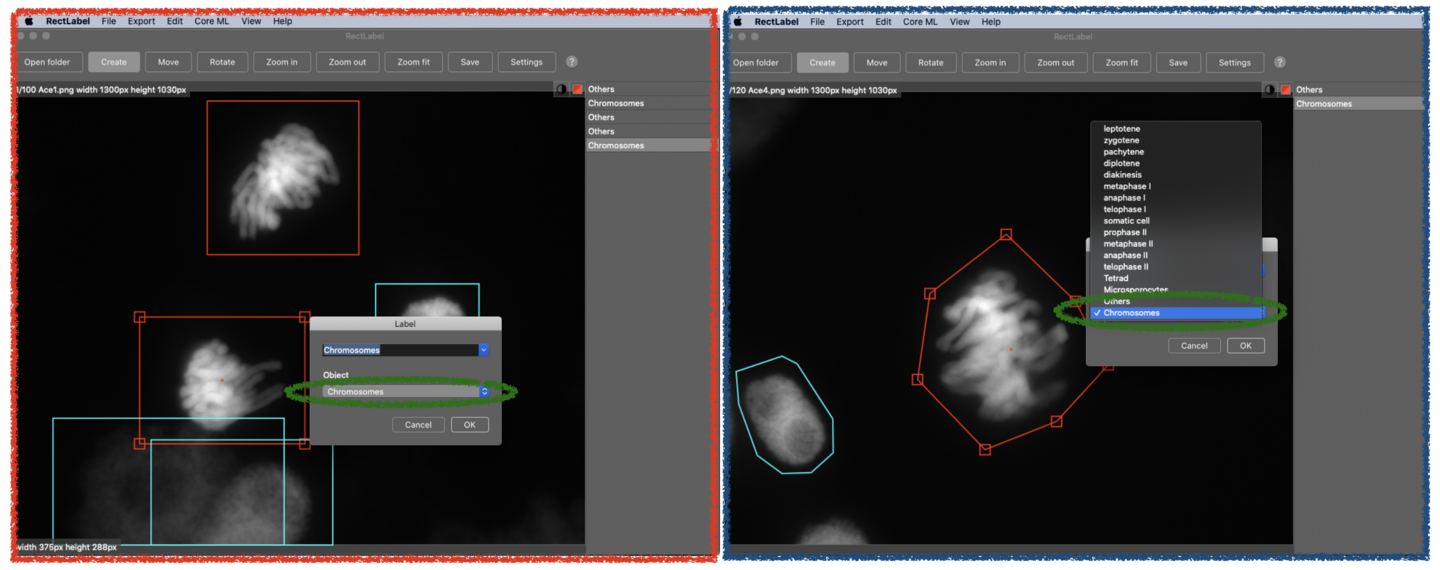Screen dimensions: 1440x570
Task: Select "metaphase I" in the dropdown list
Action: tap(1126, 186)
